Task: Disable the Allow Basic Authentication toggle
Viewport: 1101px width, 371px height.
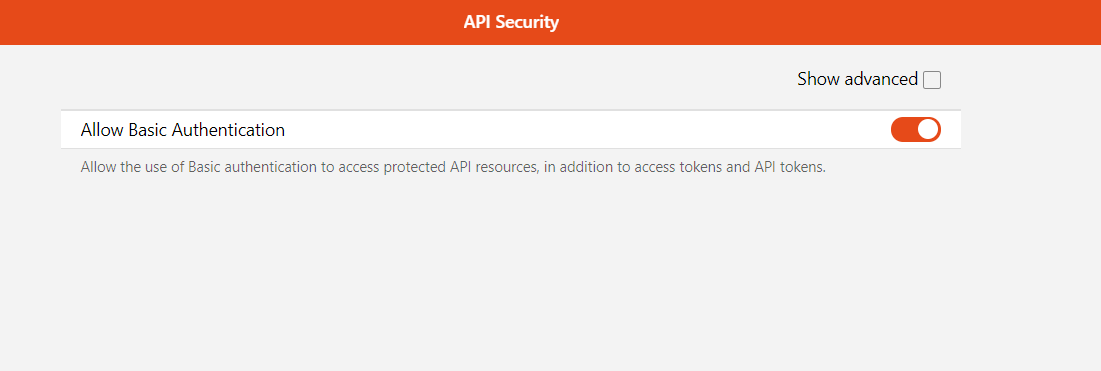Action: 916,130
